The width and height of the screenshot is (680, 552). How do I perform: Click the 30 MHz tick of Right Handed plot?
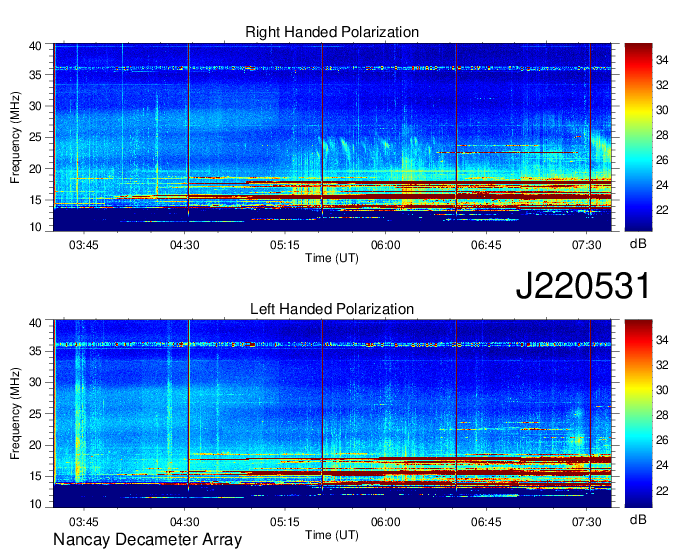tap(35, 106)
